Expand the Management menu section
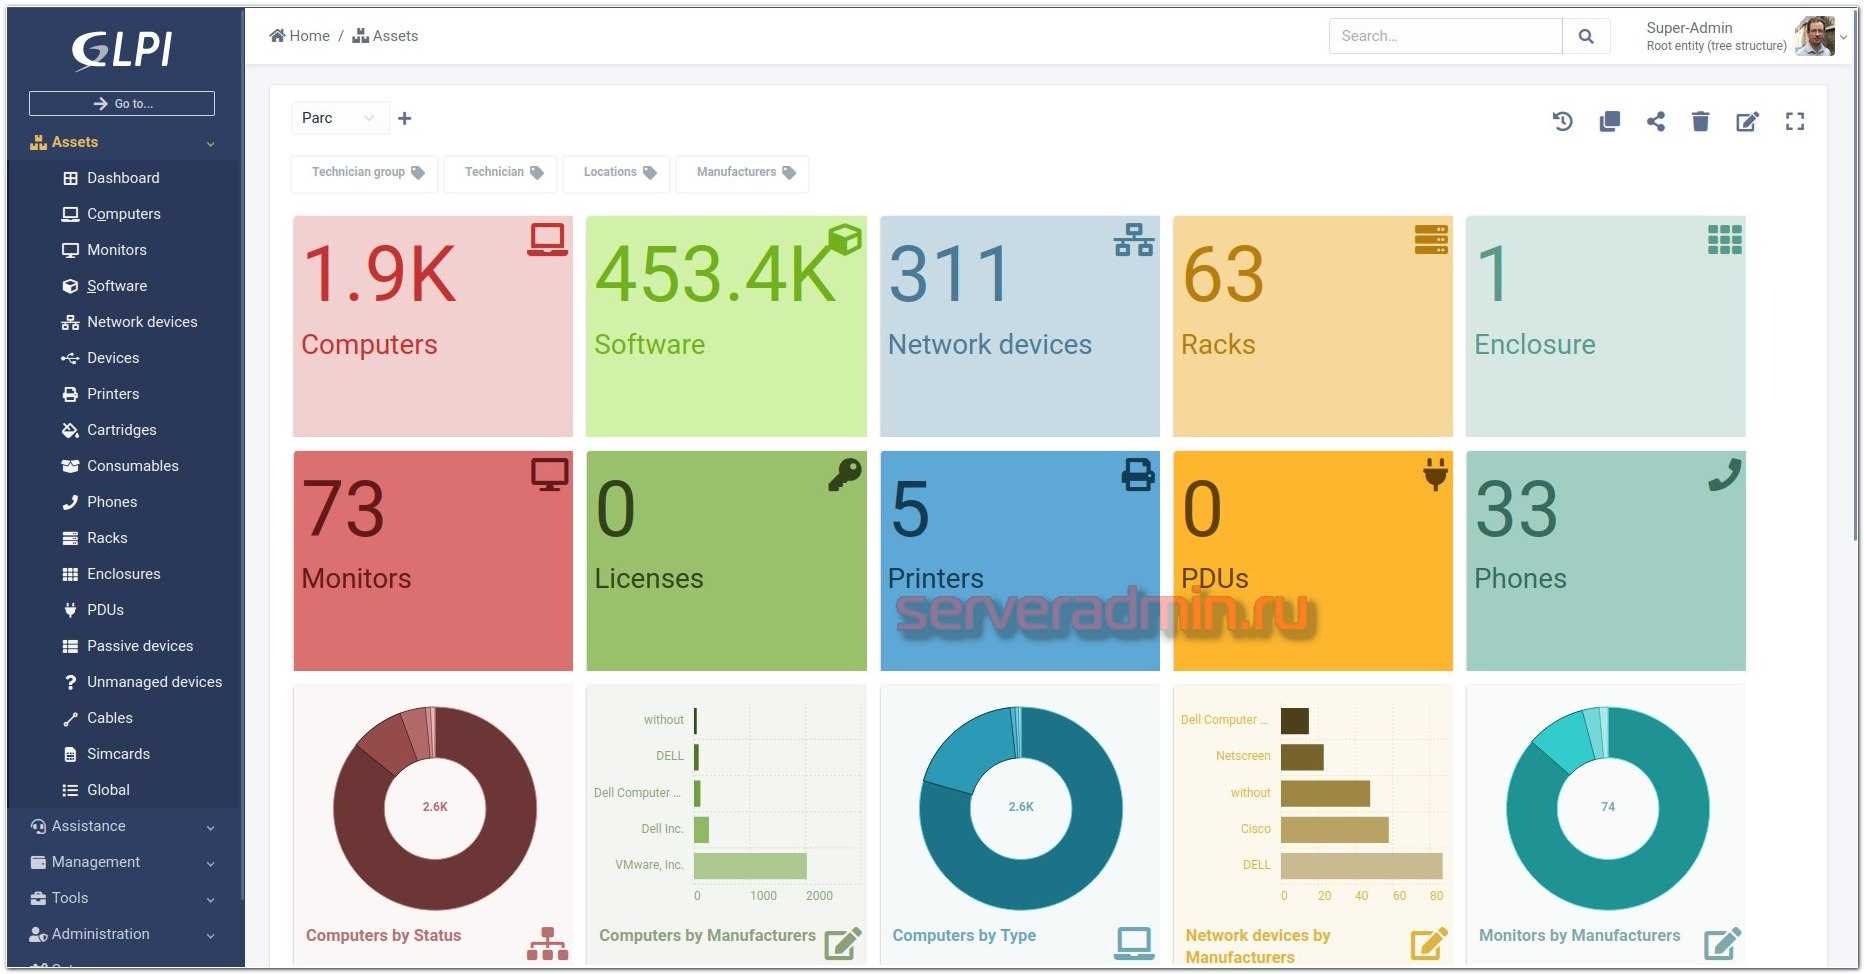This screenshot has width=1864, height=974. [x=124, y=862]
